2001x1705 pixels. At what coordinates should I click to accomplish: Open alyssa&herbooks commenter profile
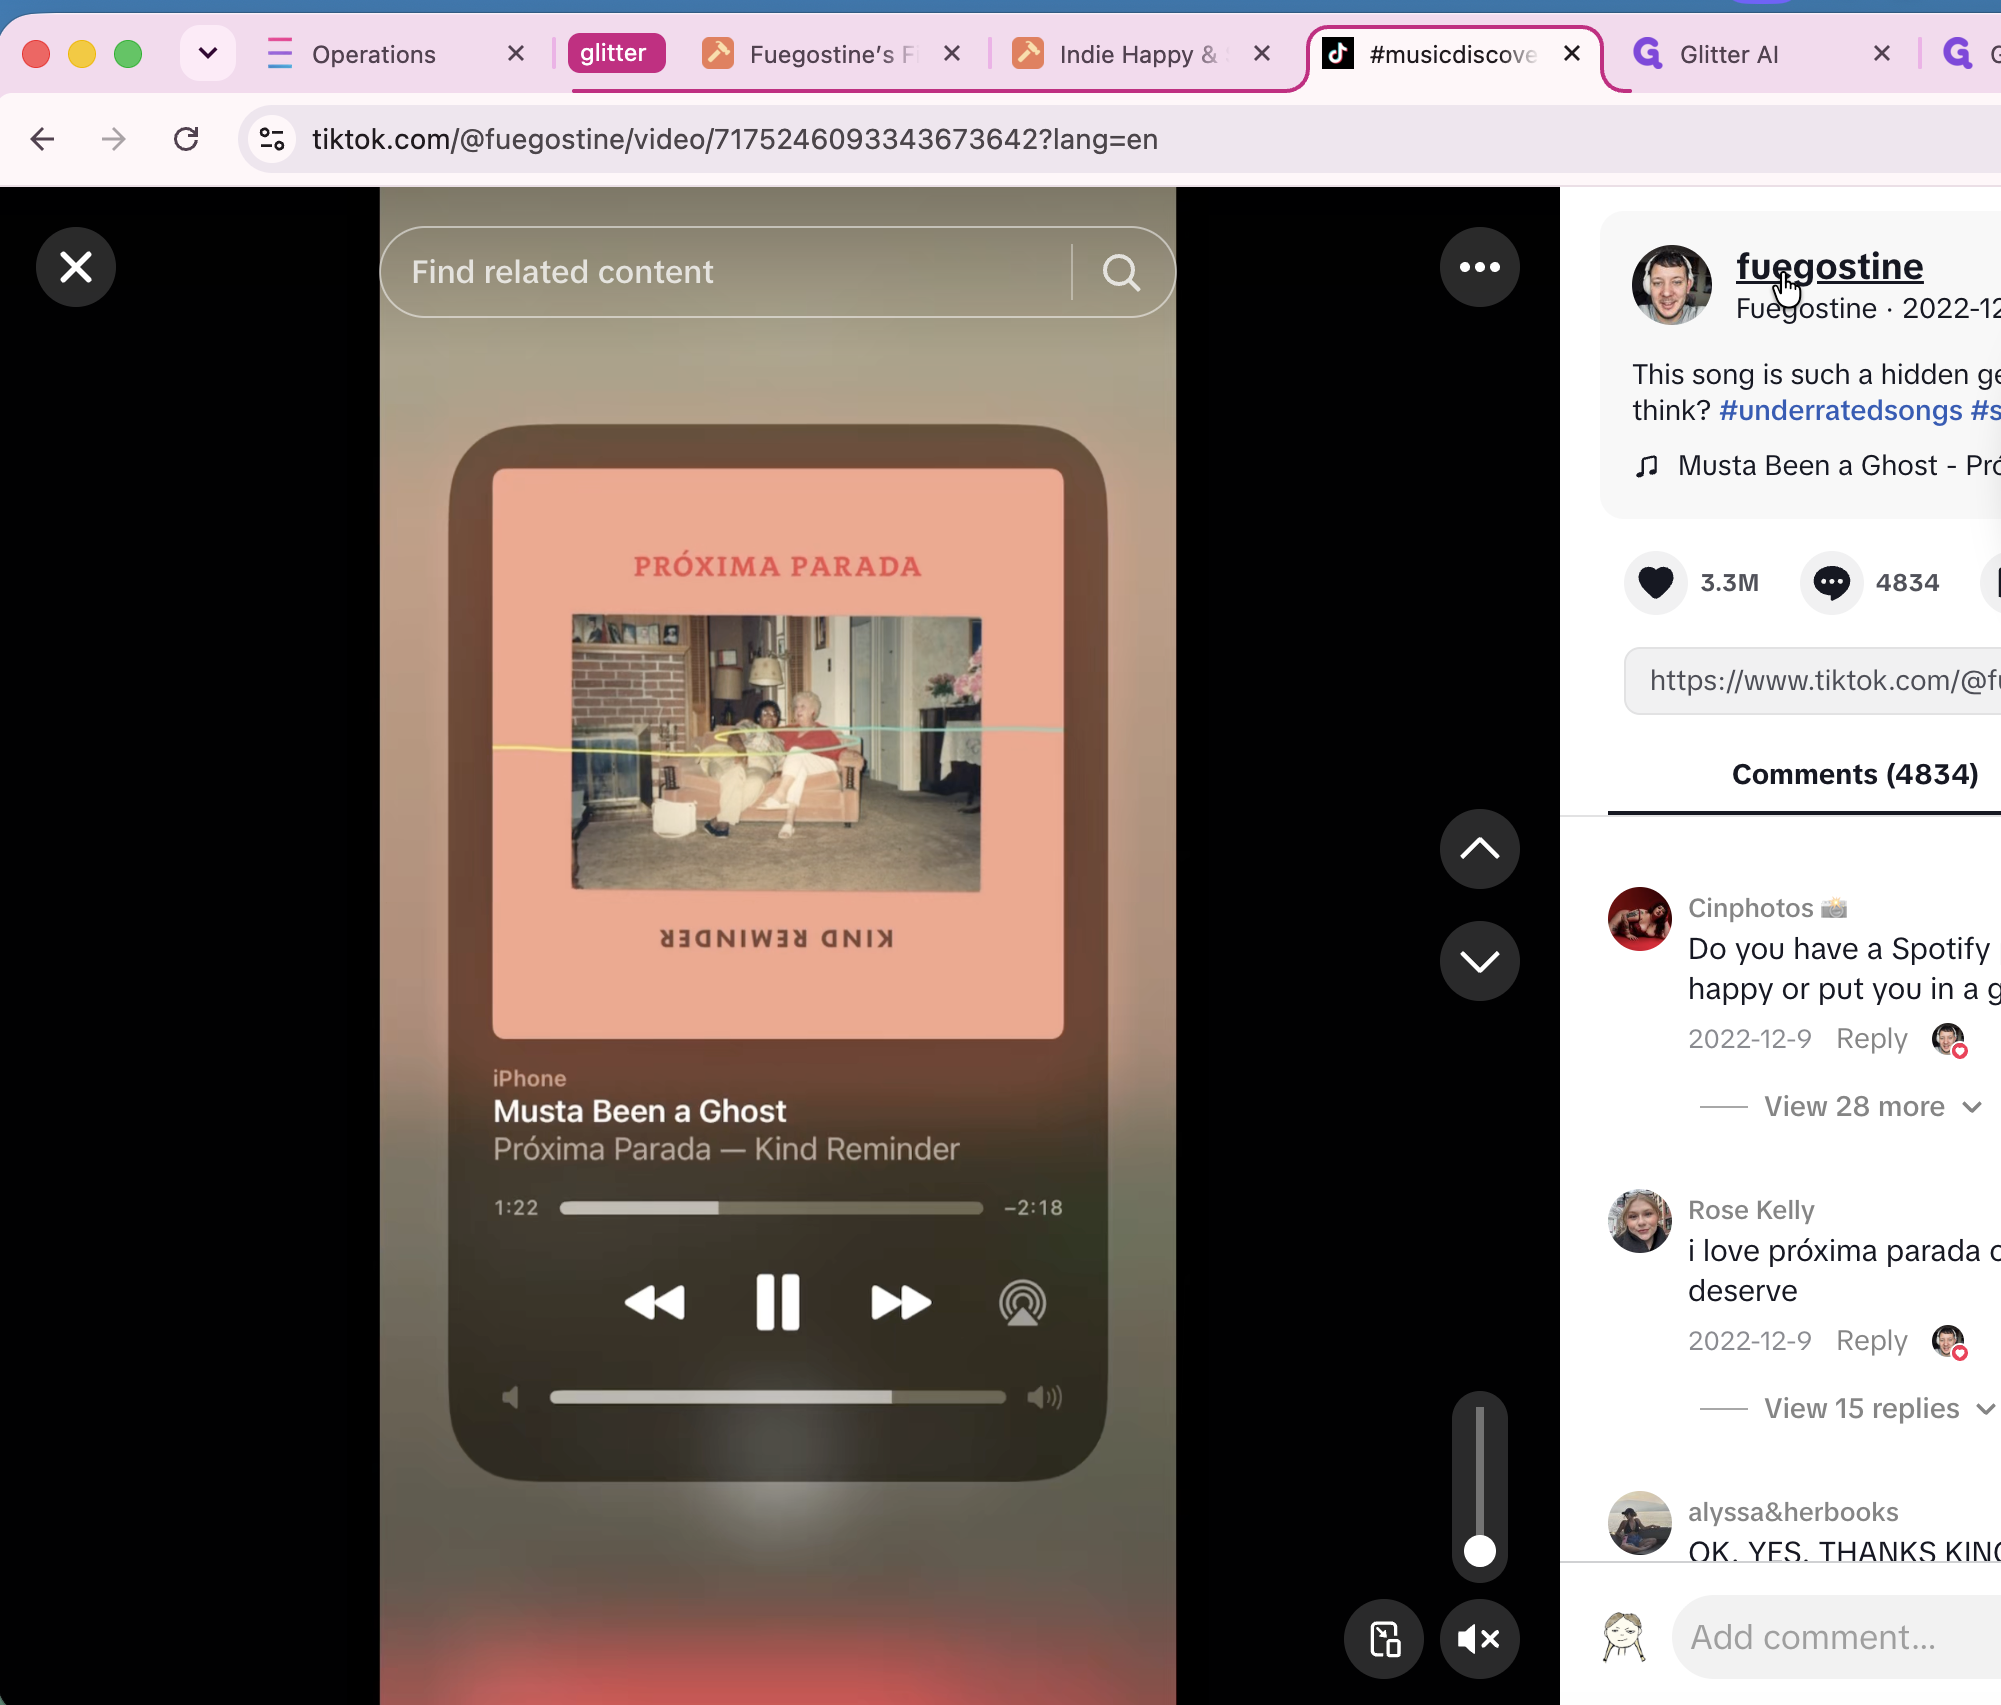[x=1793, y=1511]
